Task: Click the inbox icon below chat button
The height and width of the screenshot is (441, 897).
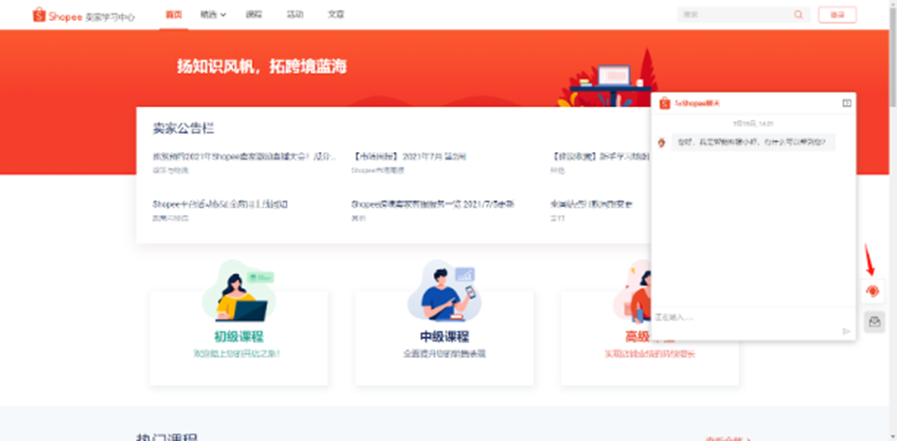Action: 874,321
